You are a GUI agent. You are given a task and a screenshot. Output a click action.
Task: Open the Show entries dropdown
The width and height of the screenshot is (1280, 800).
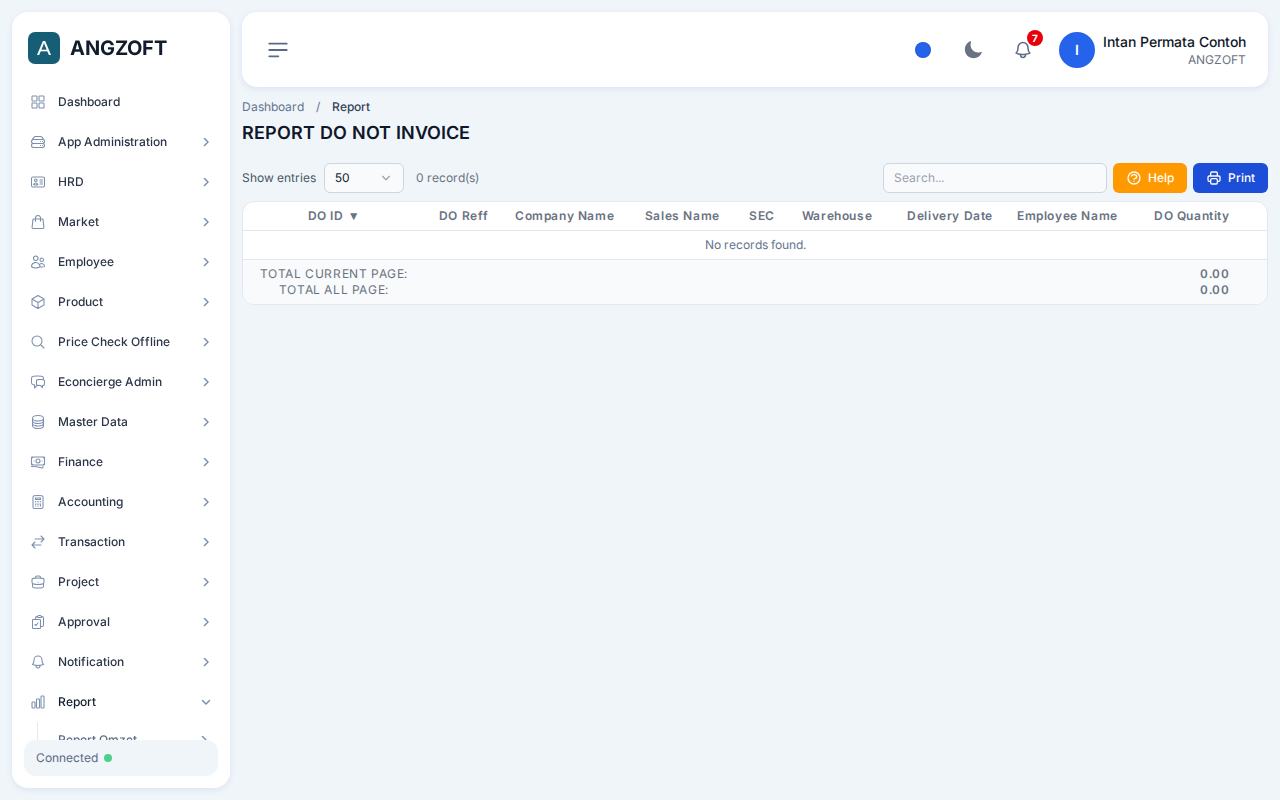coord(364,178)
